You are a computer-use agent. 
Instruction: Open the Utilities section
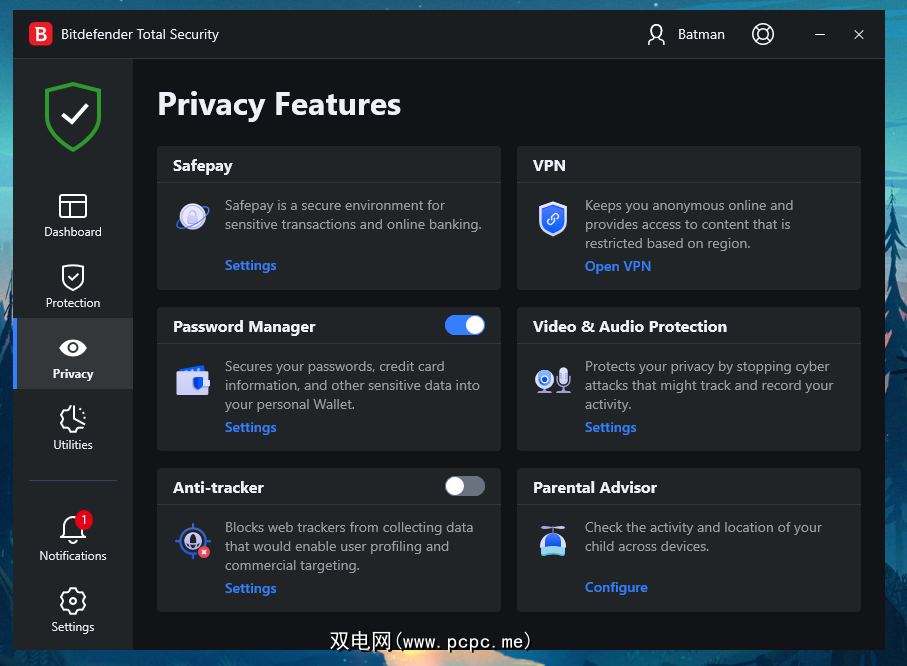click(73, 428)
